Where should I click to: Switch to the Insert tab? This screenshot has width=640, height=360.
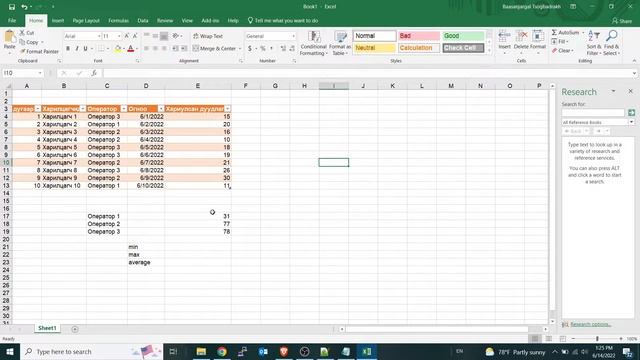tap(58, 20)
